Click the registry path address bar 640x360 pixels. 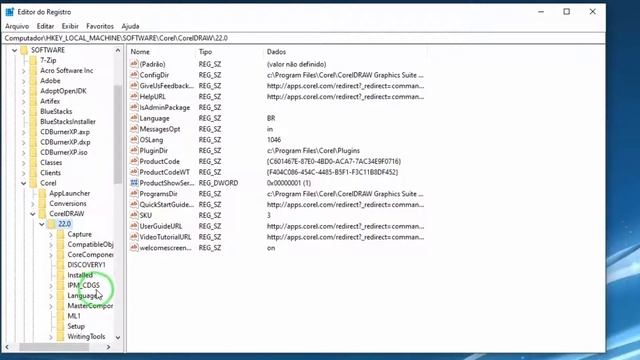(304, 38)
